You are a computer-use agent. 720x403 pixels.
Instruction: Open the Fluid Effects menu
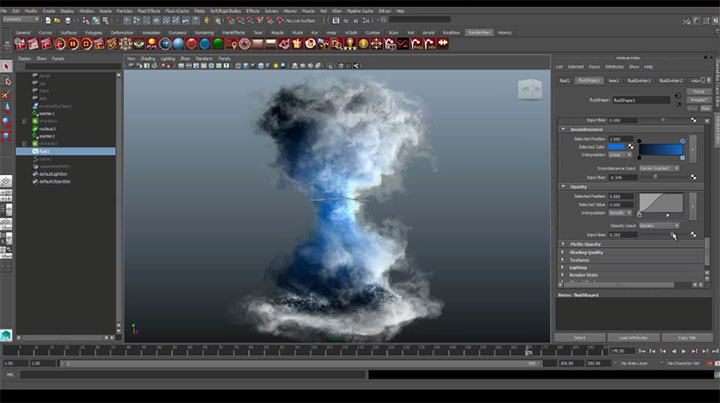(x=149, y=11)
